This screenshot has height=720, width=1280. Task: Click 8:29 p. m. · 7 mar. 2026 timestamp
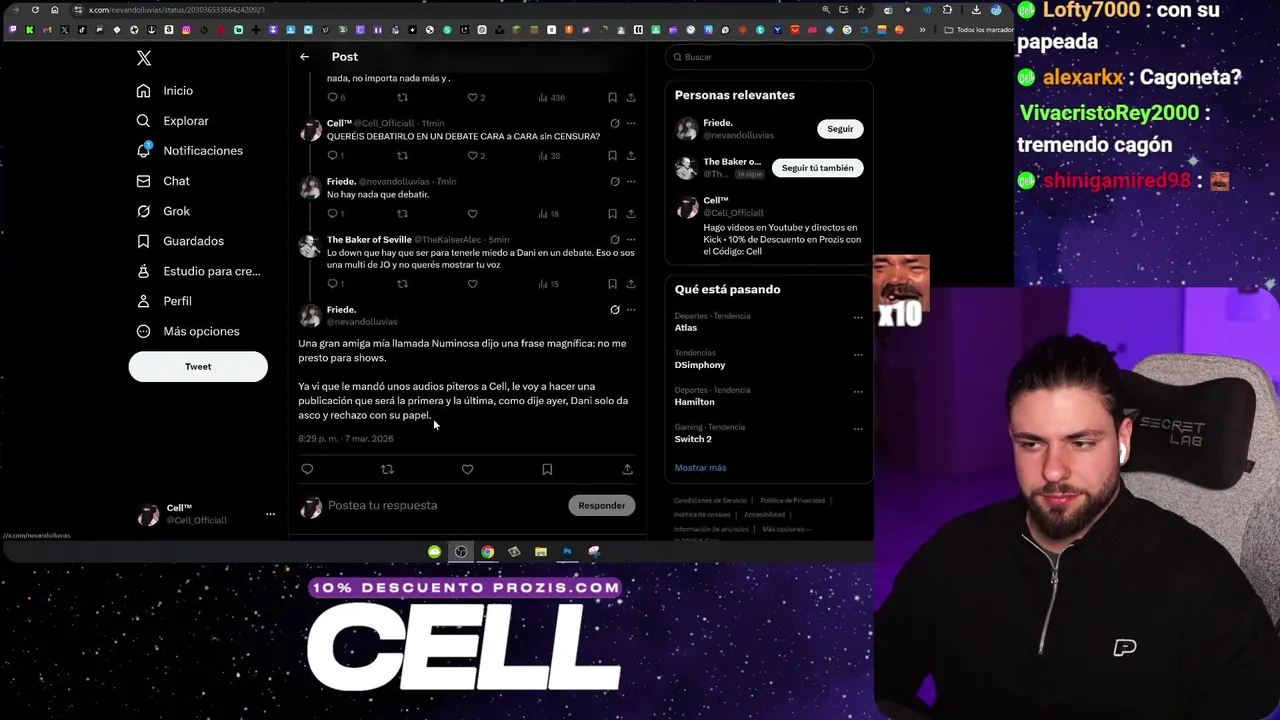(346, 439)
